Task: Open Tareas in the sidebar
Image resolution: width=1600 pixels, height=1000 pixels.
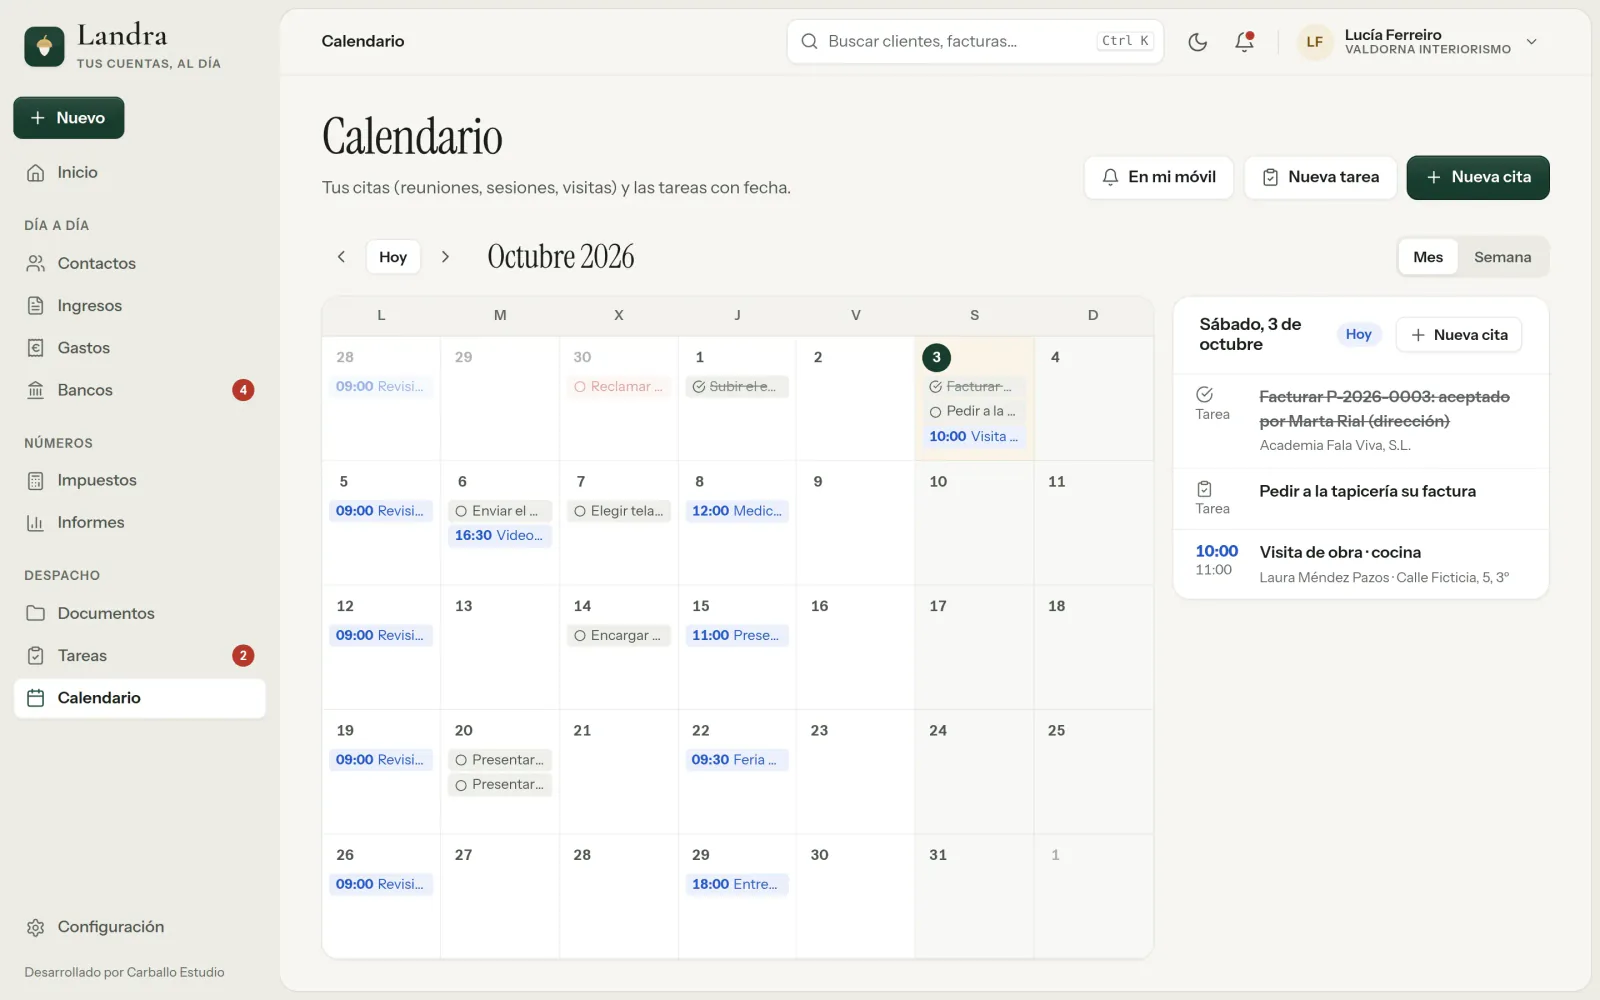Action: coord(139,655)
